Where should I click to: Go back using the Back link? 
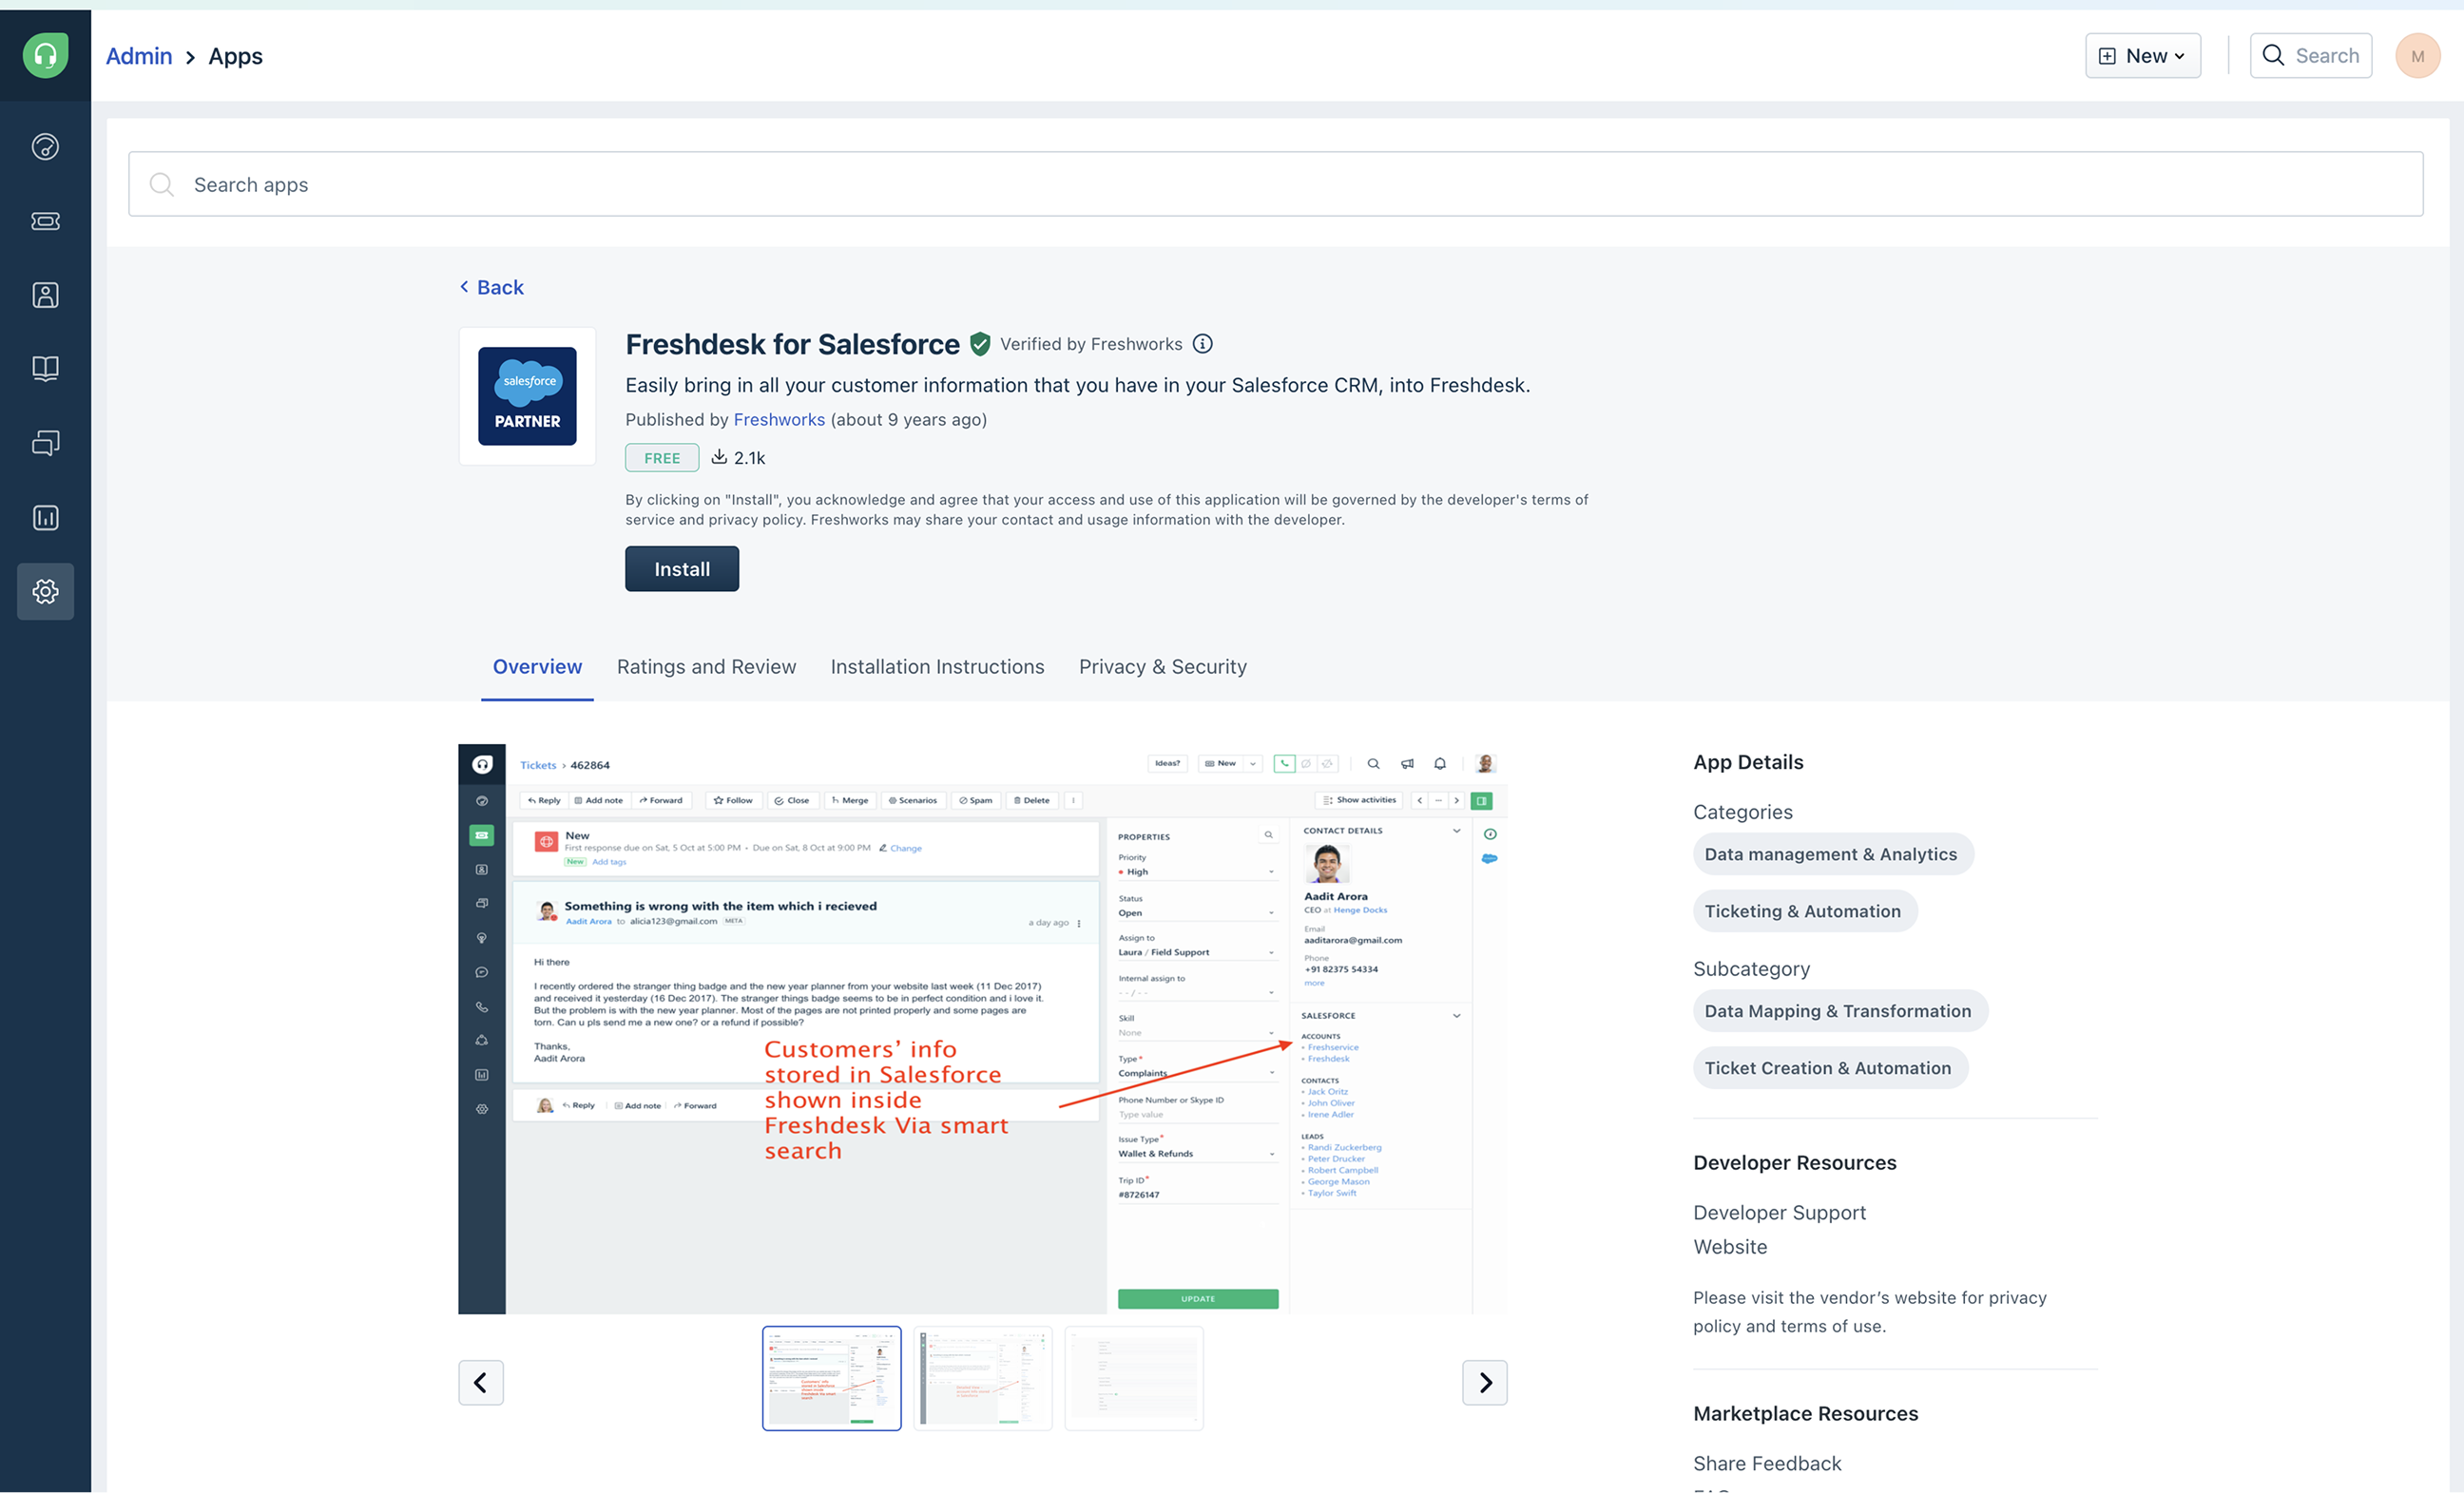pyautogui.click(x=492, y=288)
